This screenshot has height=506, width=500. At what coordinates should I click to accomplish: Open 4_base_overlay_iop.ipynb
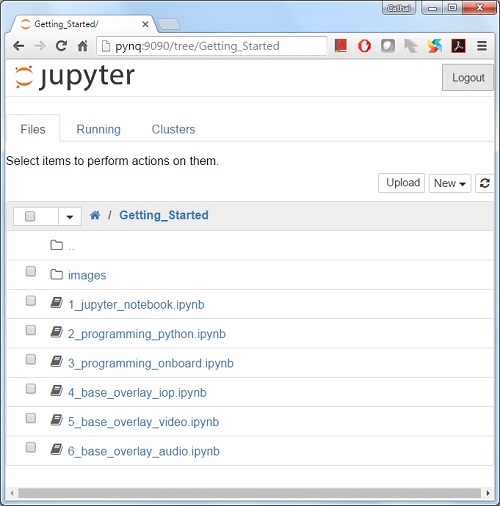pos(137,393)
